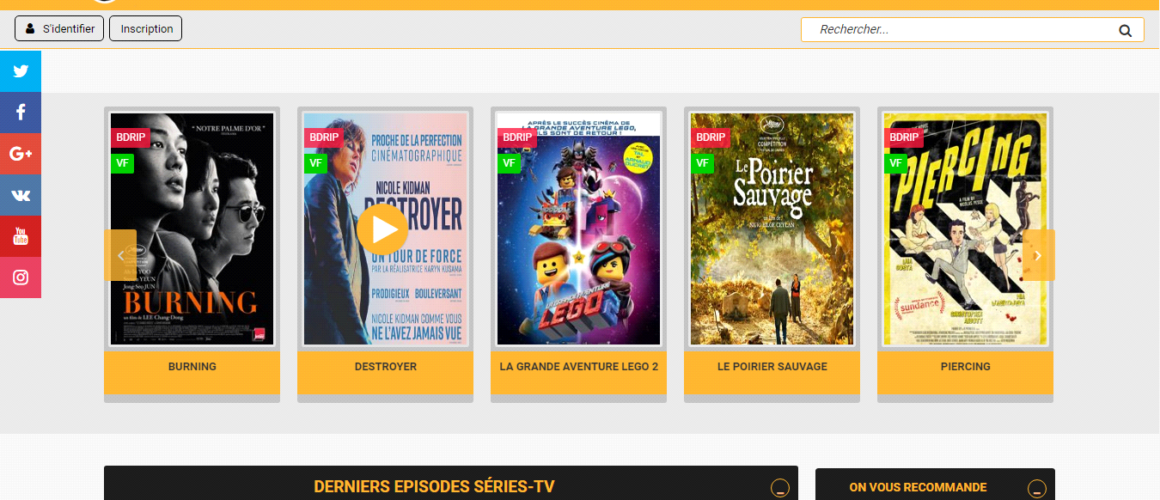Viewport: 1160px width, 500px height.
Task: Click the Google Plus sidebar icon
Action: click(20, 154)
